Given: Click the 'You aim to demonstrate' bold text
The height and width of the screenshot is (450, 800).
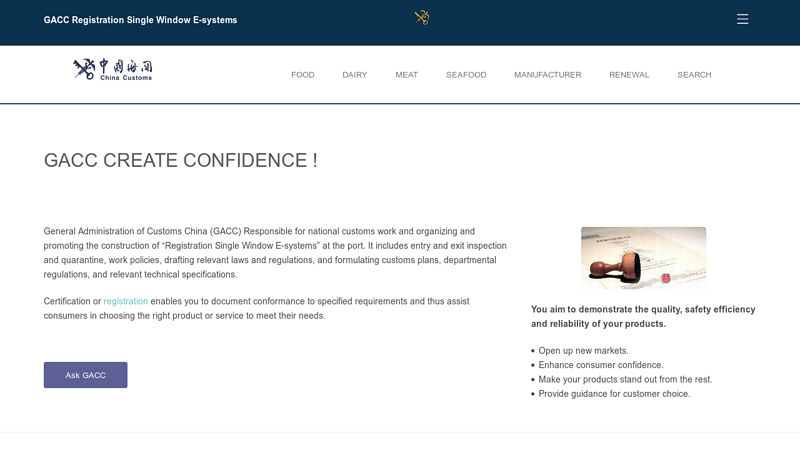Looking at the screenshot, I should coord(643,316).
